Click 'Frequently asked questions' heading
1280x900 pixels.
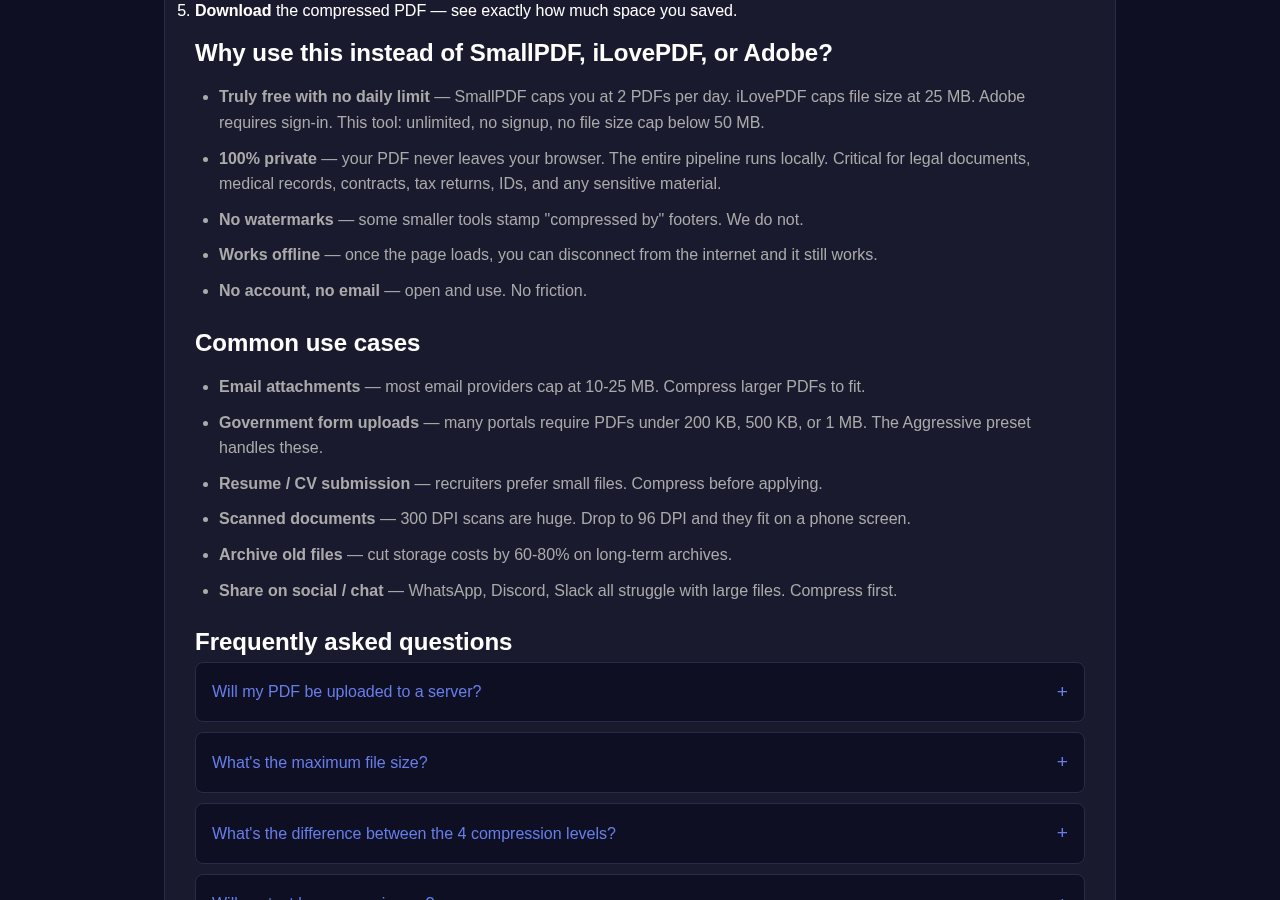click(353, 642)
